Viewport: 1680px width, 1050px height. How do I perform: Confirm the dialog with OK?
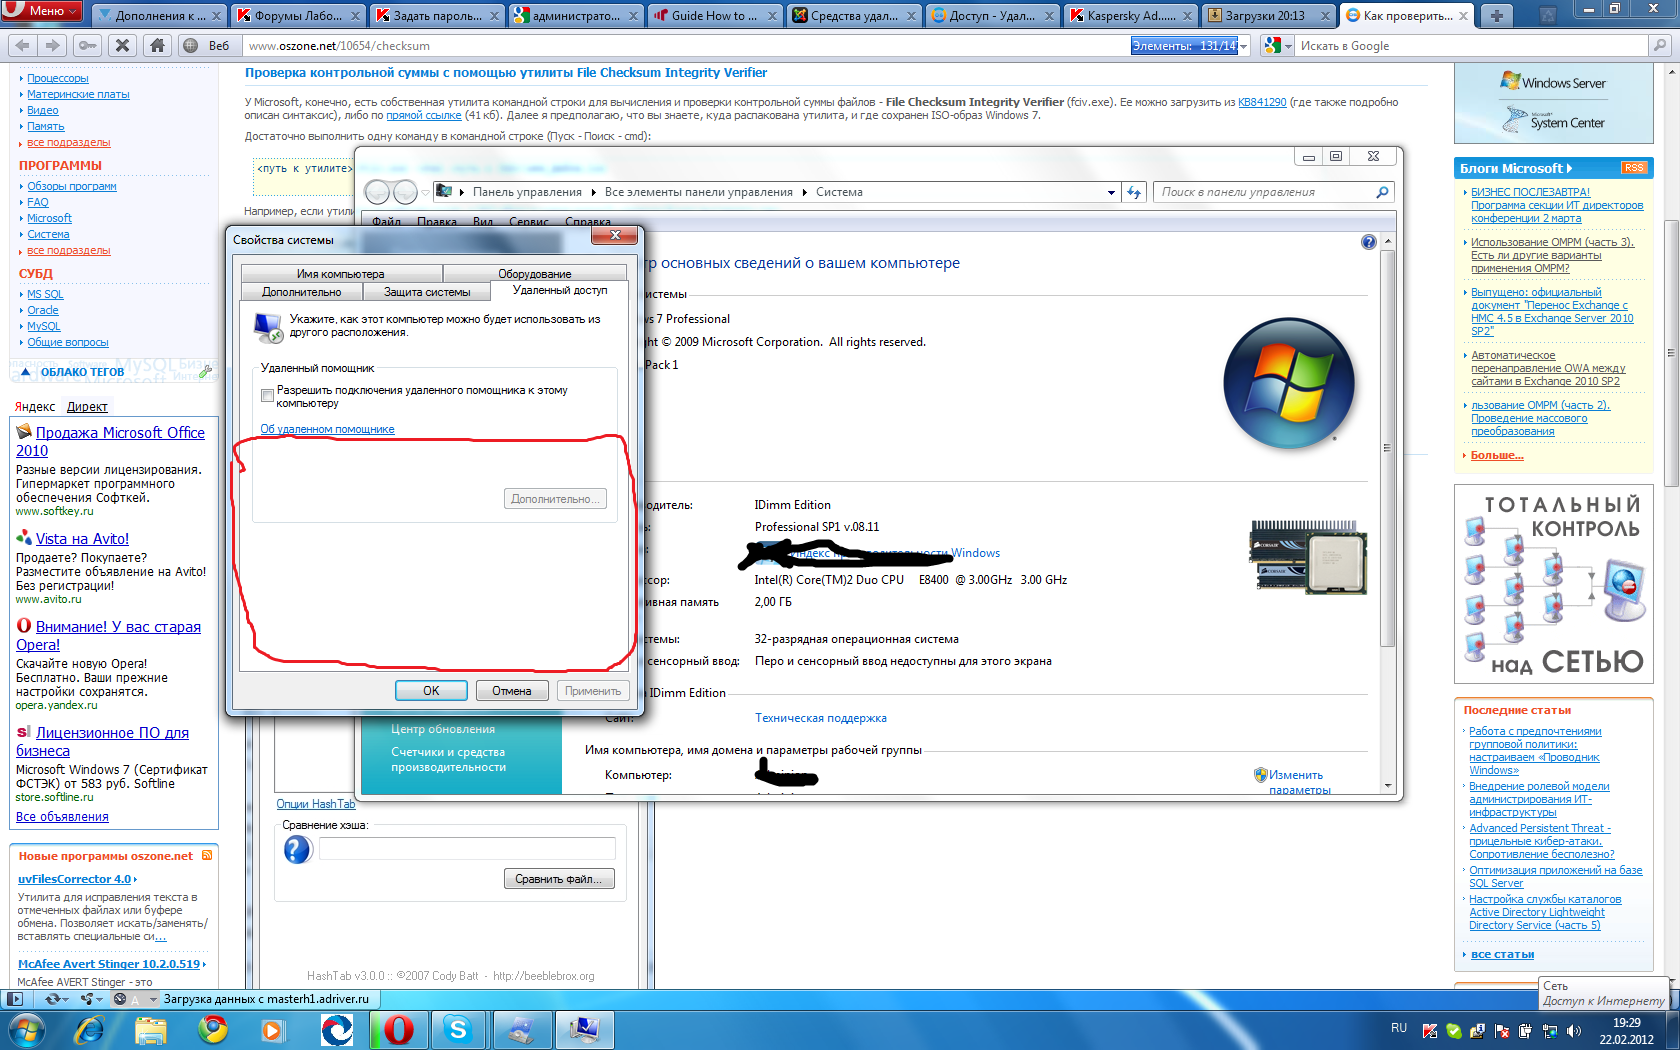431,691
